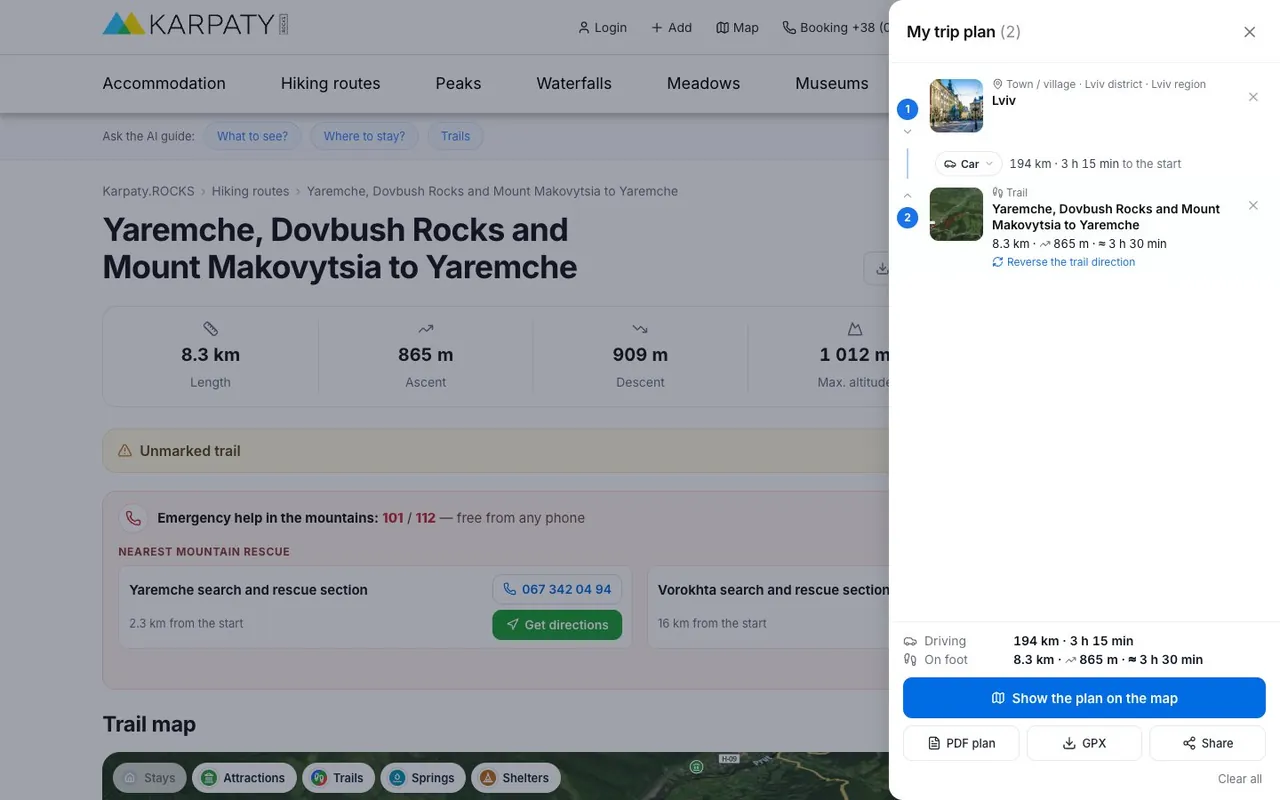Go to Karpaty.ROCKS breadcrumb
The height and width of the screenshot is (800, 1280).
tap(148, 191)
